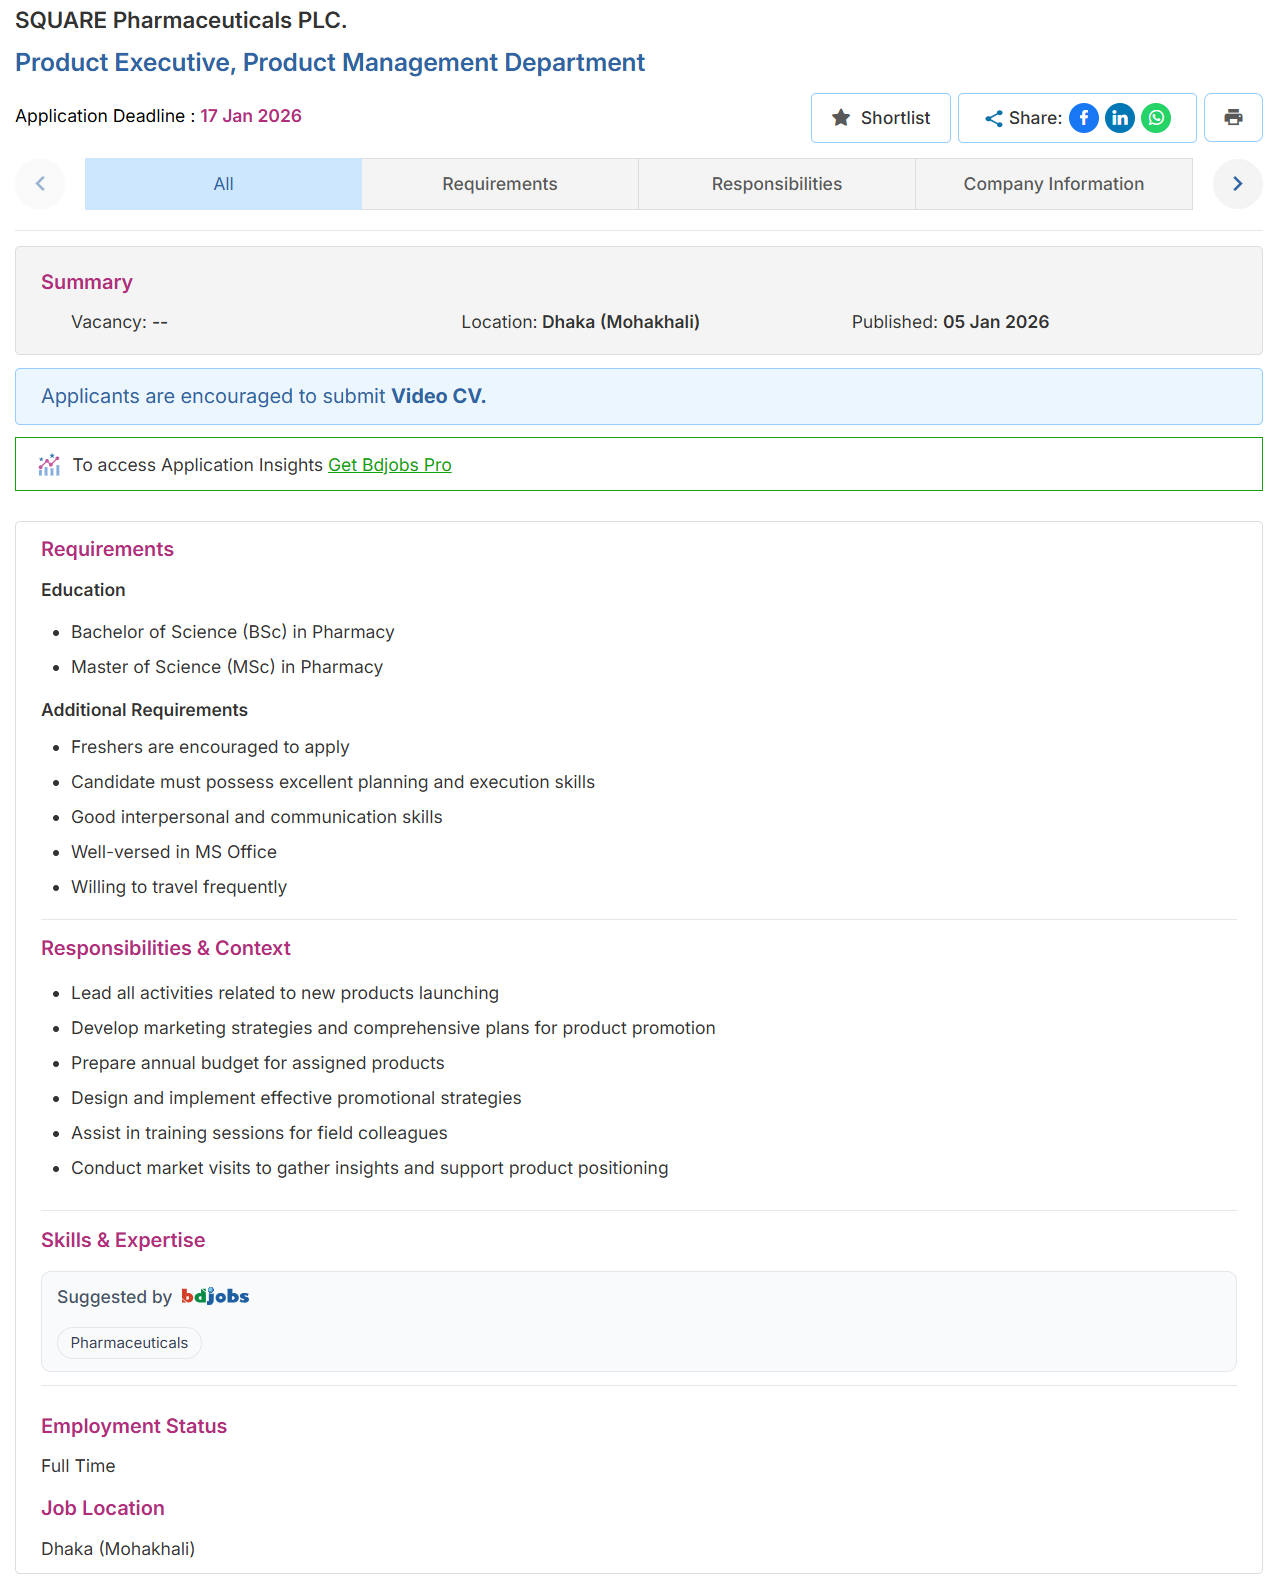Click the share arrow icon

(x=993, y=118)
